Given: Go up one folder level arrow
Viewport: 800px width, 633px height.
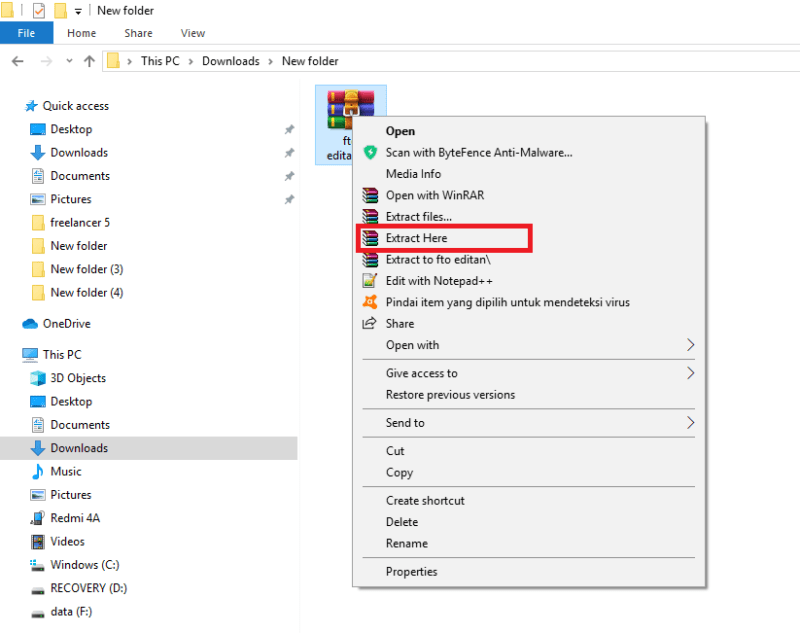Looking at the screenshot, I should pyautogui.click(x=89, y=61).
